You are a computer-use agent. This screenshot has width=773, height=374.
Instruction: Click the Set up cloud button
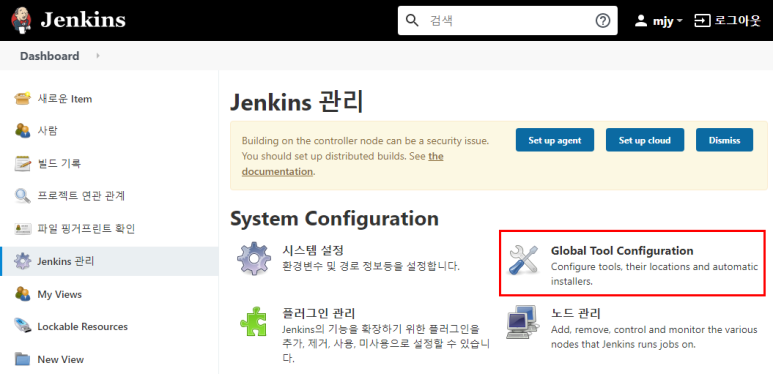click(645, 140)
